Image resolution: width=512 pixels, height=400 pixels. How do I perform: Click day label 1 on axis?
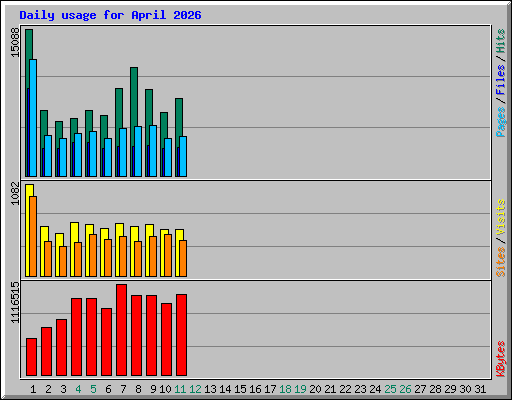point(33,389)
